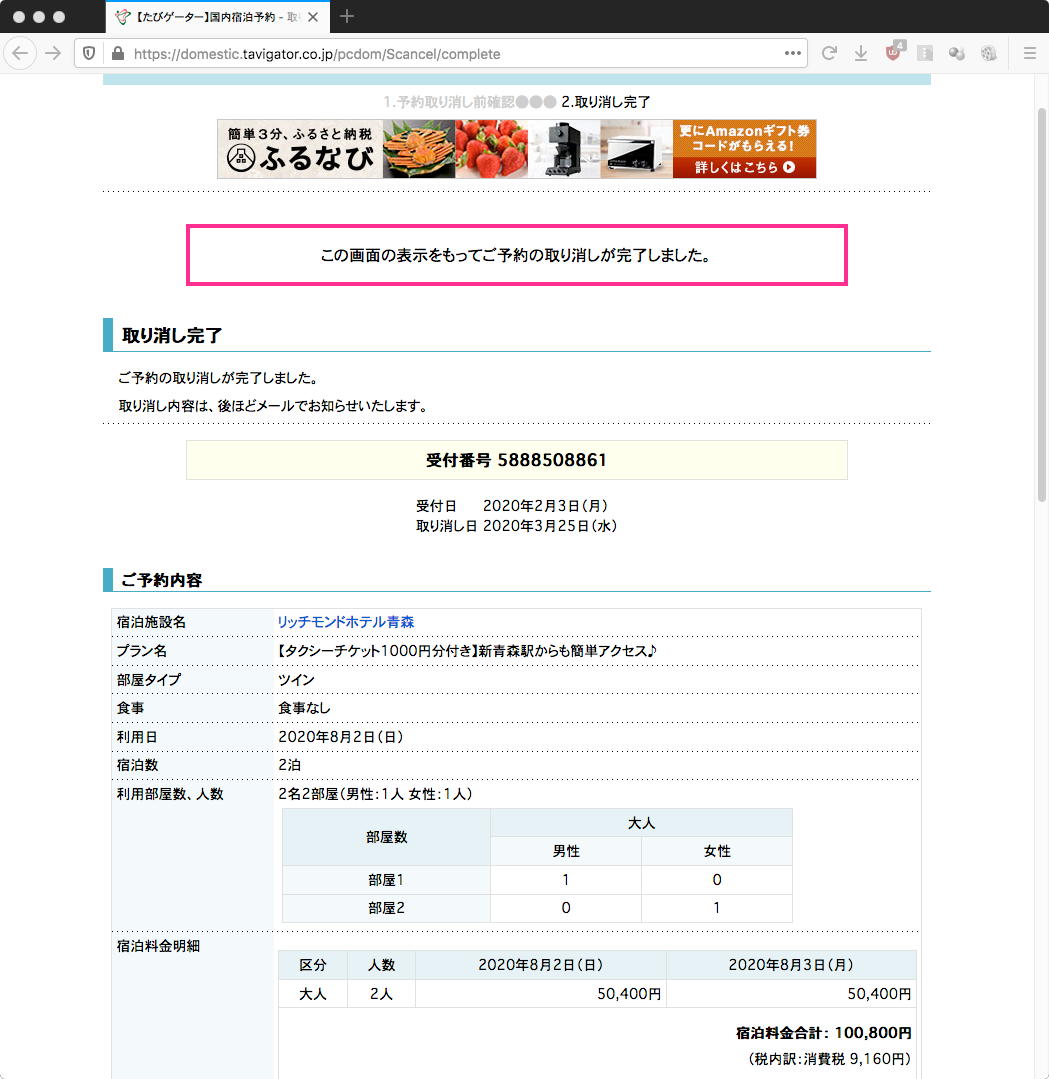Click the gray square extension icon
Screen dimensions: 1049x1079
tap(925, 53)
